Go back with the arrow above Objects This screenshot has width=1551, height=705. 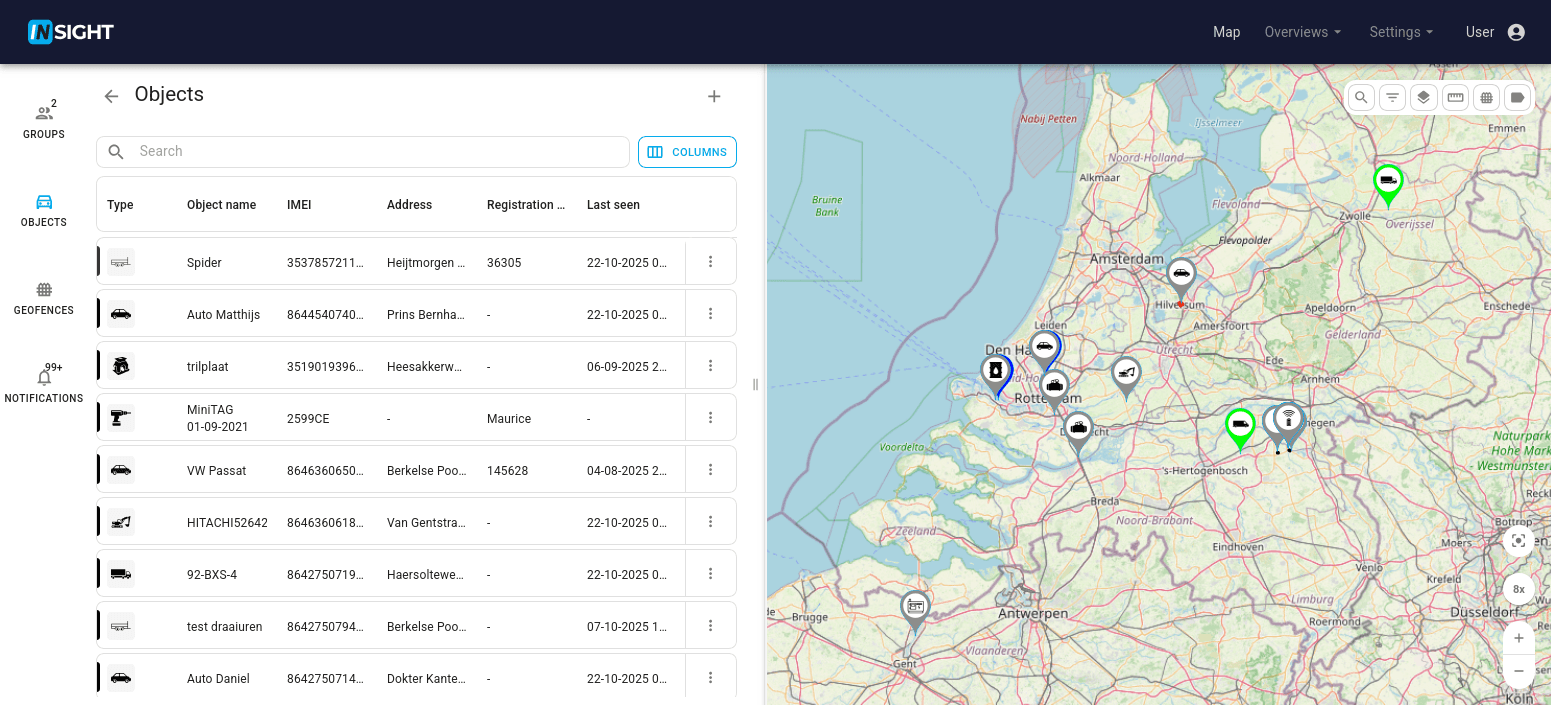[x=111, y=95]
